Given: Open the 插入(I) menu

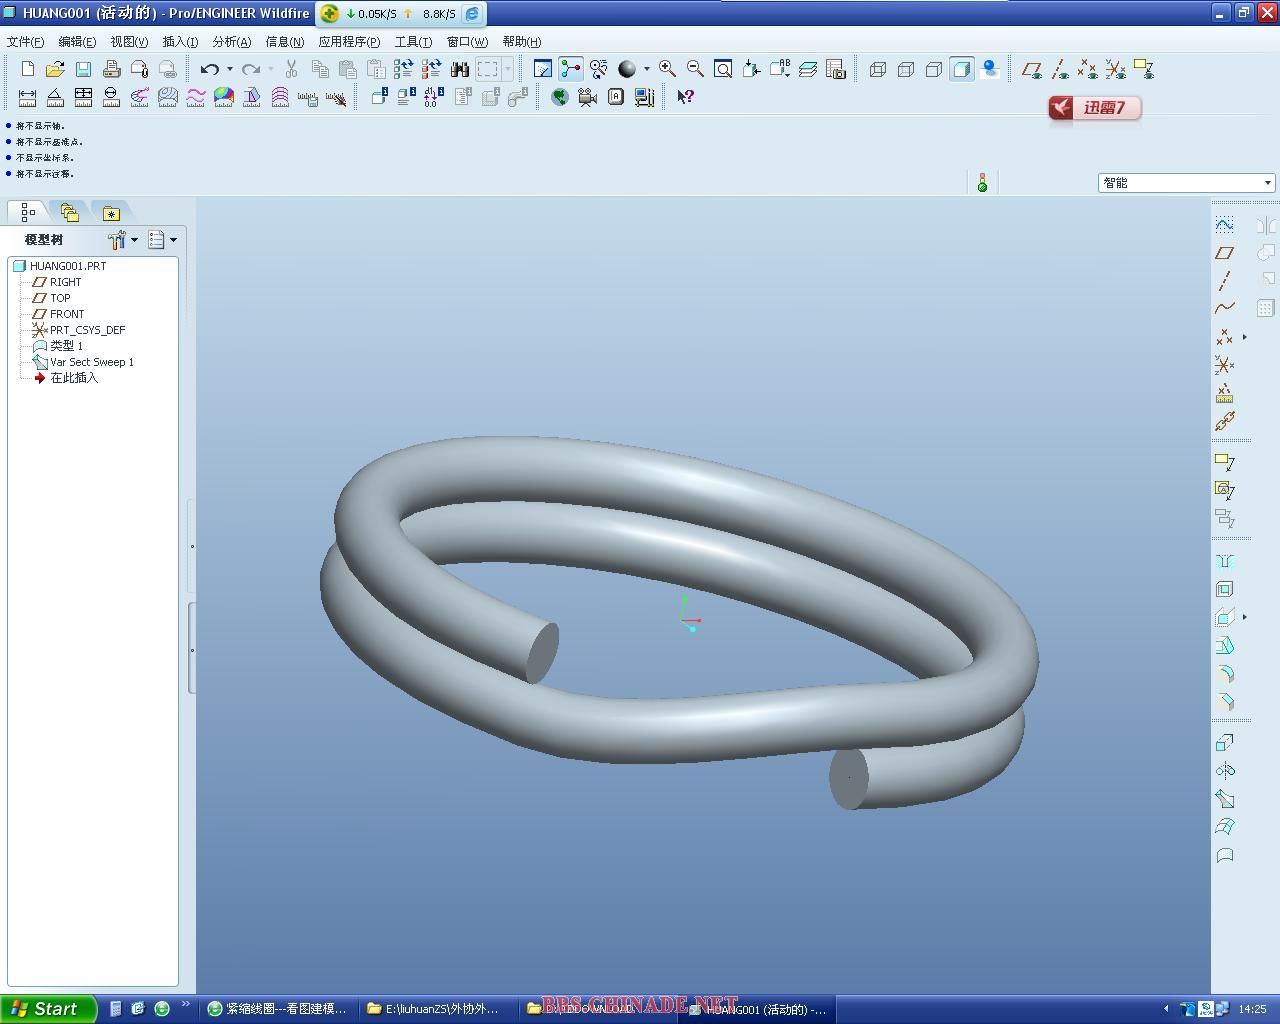Looking at the screenshot, I should point(180,41).
